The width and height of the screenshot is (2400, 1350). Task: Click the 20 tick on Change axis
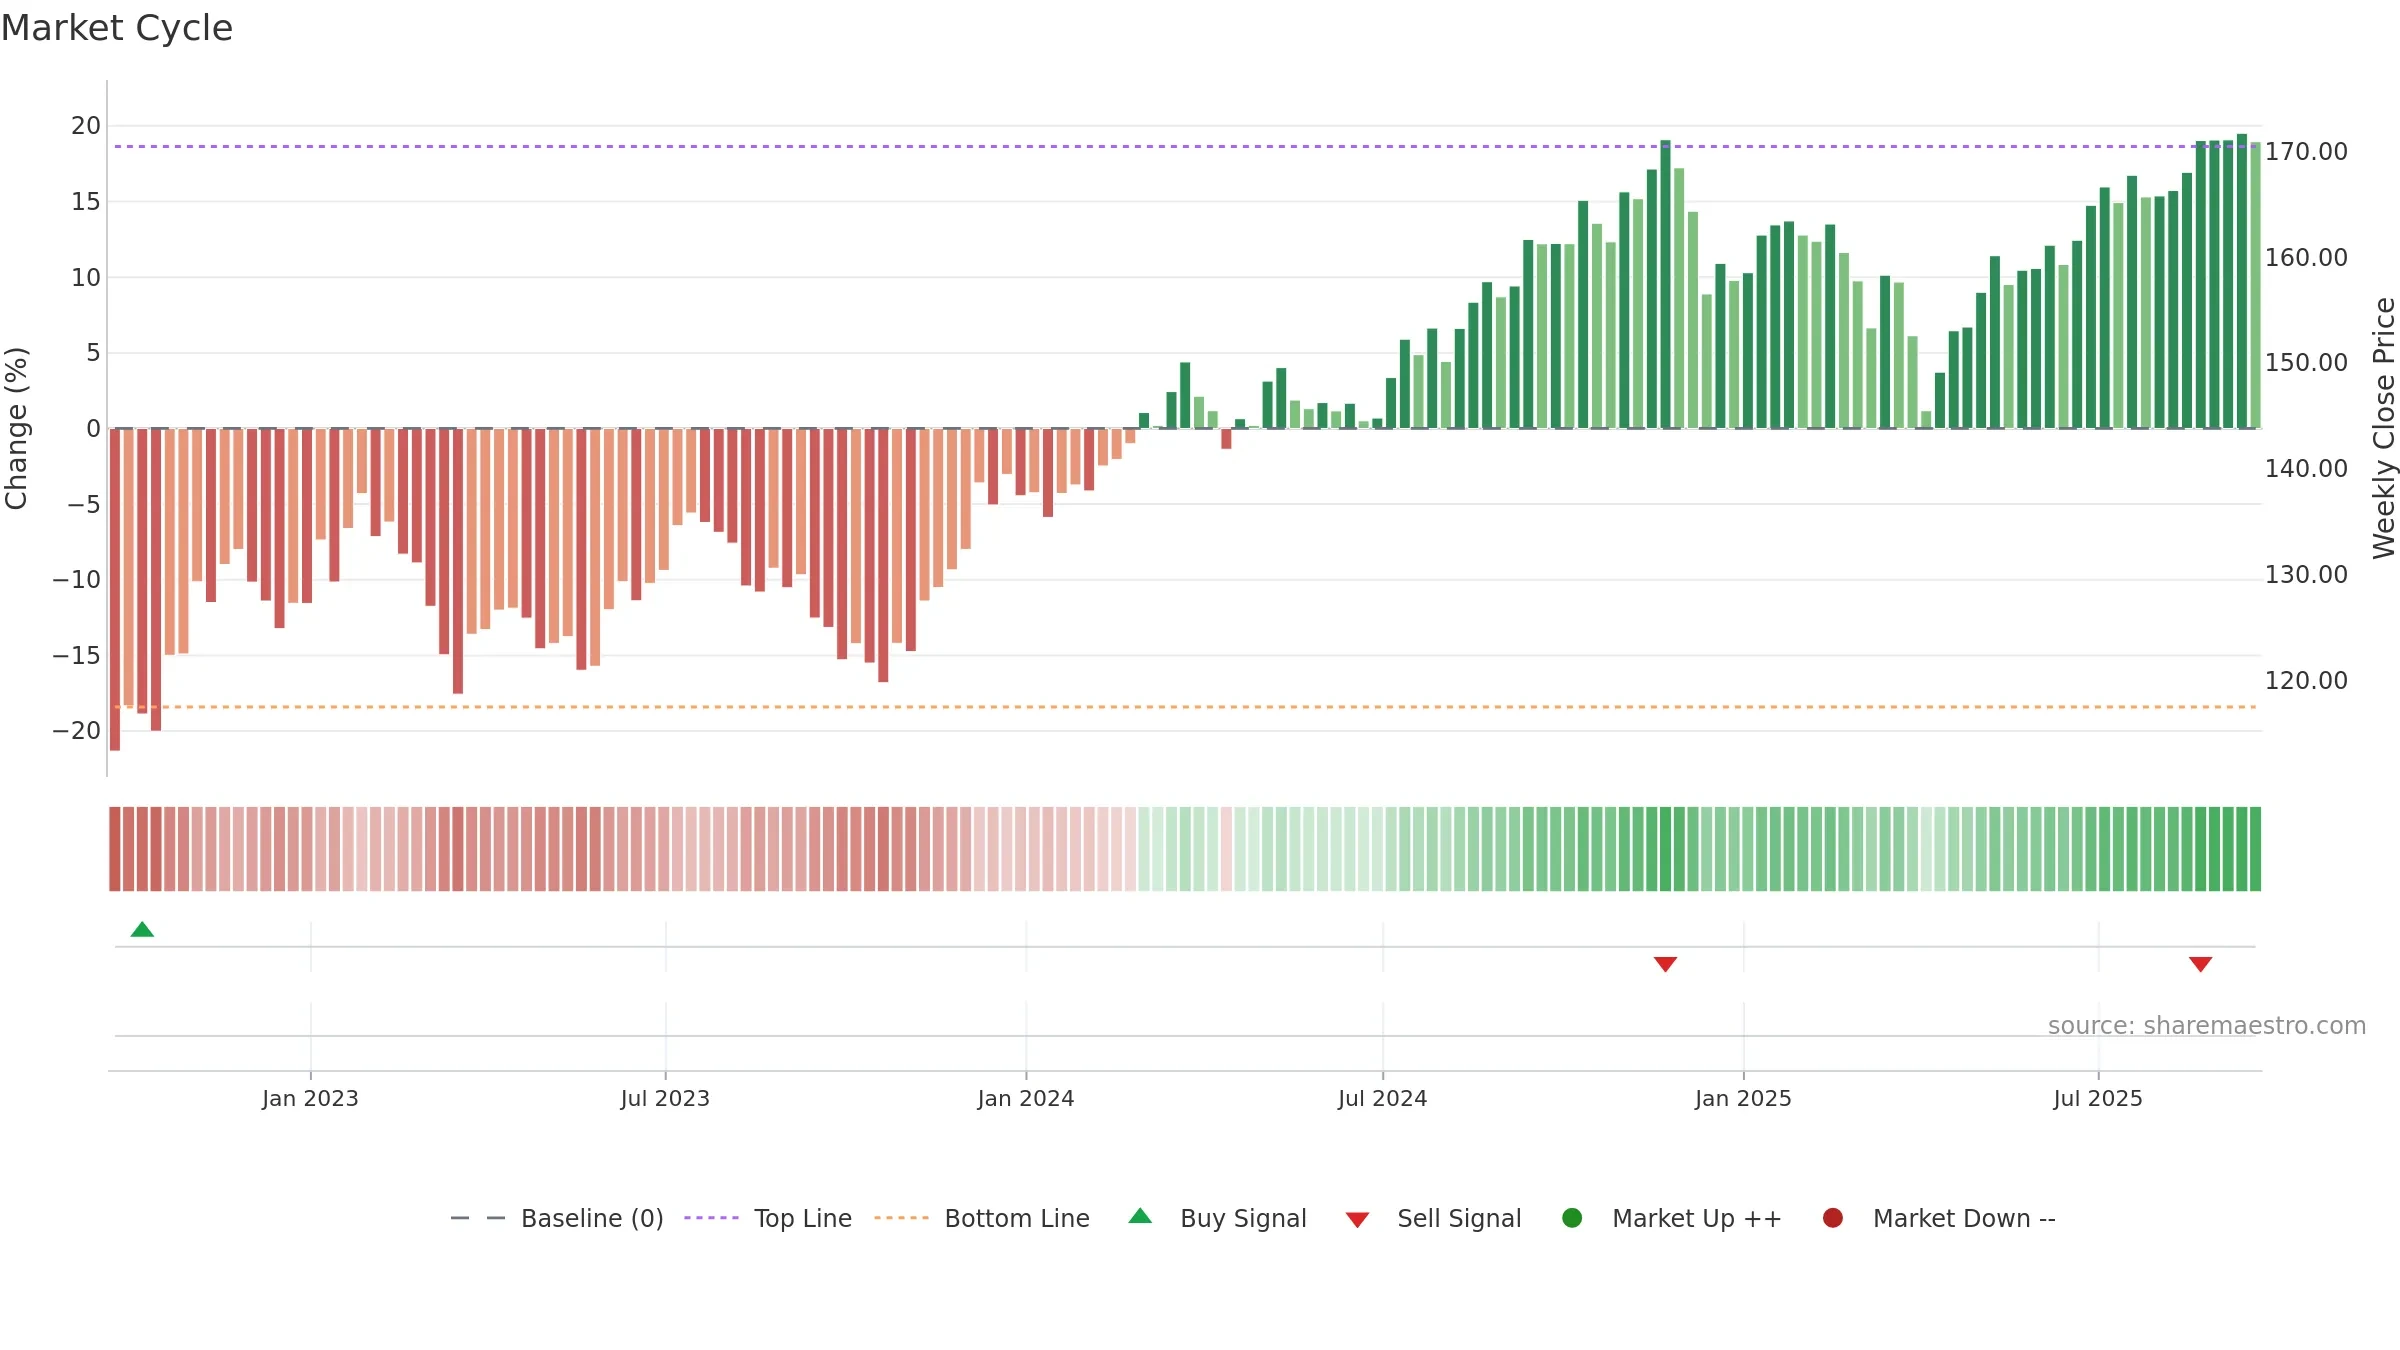[x=86, y=126]
